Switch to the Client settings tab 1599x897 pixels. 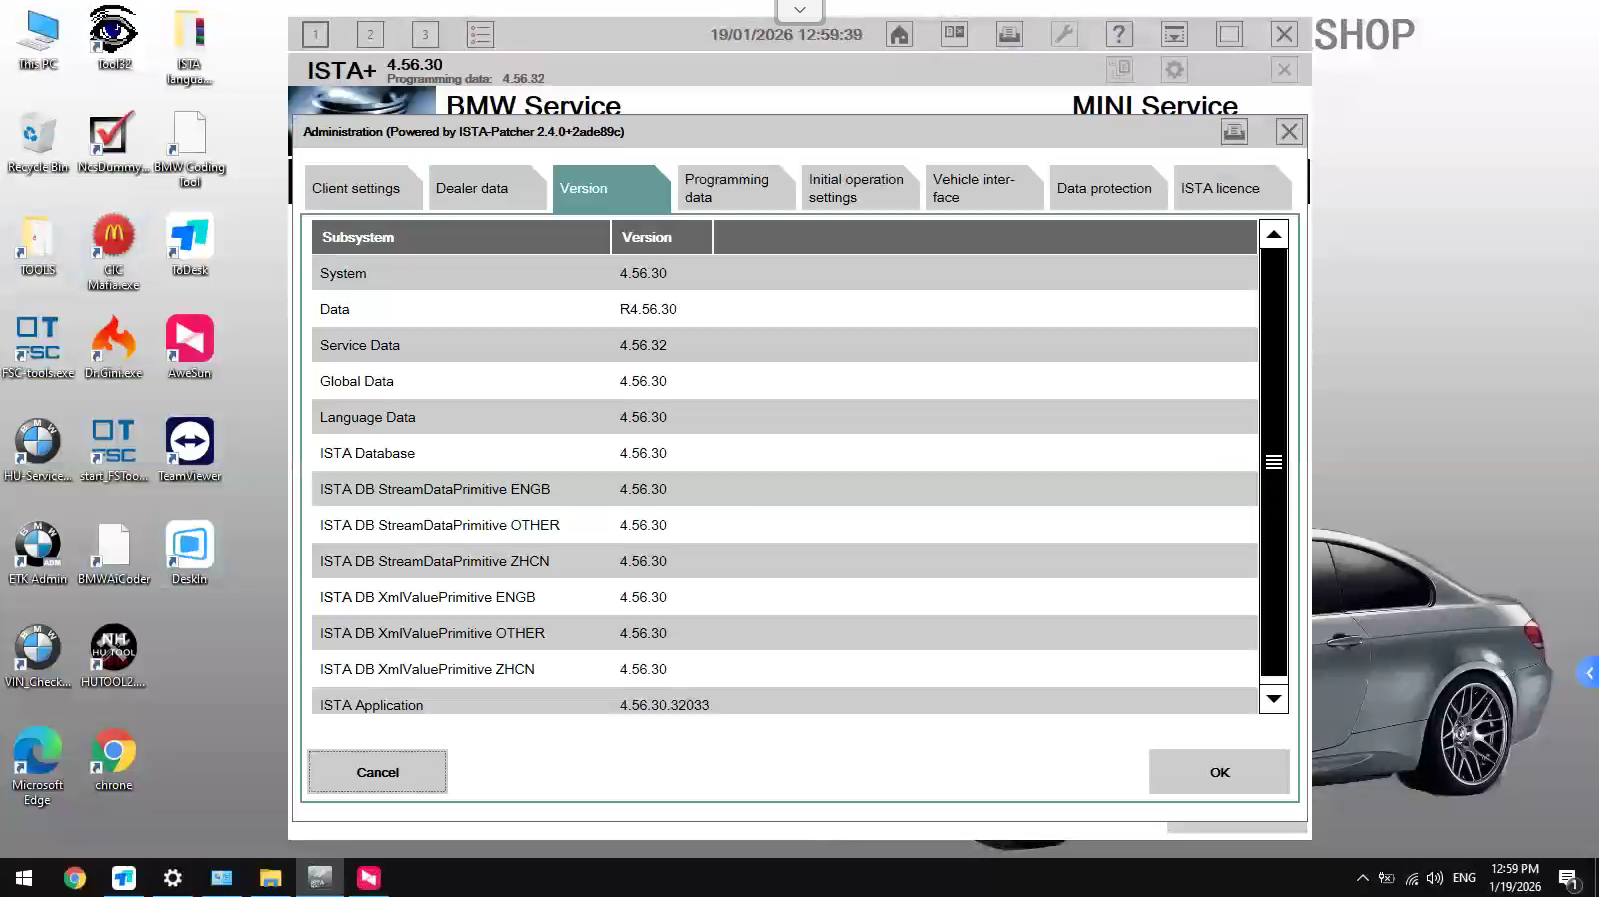coord(356,189)
